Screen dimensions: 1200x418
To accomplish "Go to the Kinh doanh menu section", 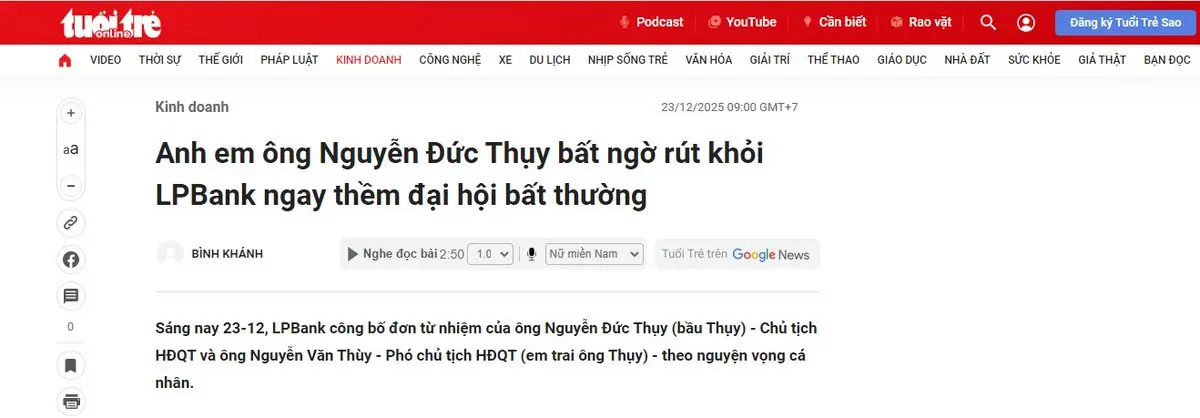I will click(x=369, y=60).
